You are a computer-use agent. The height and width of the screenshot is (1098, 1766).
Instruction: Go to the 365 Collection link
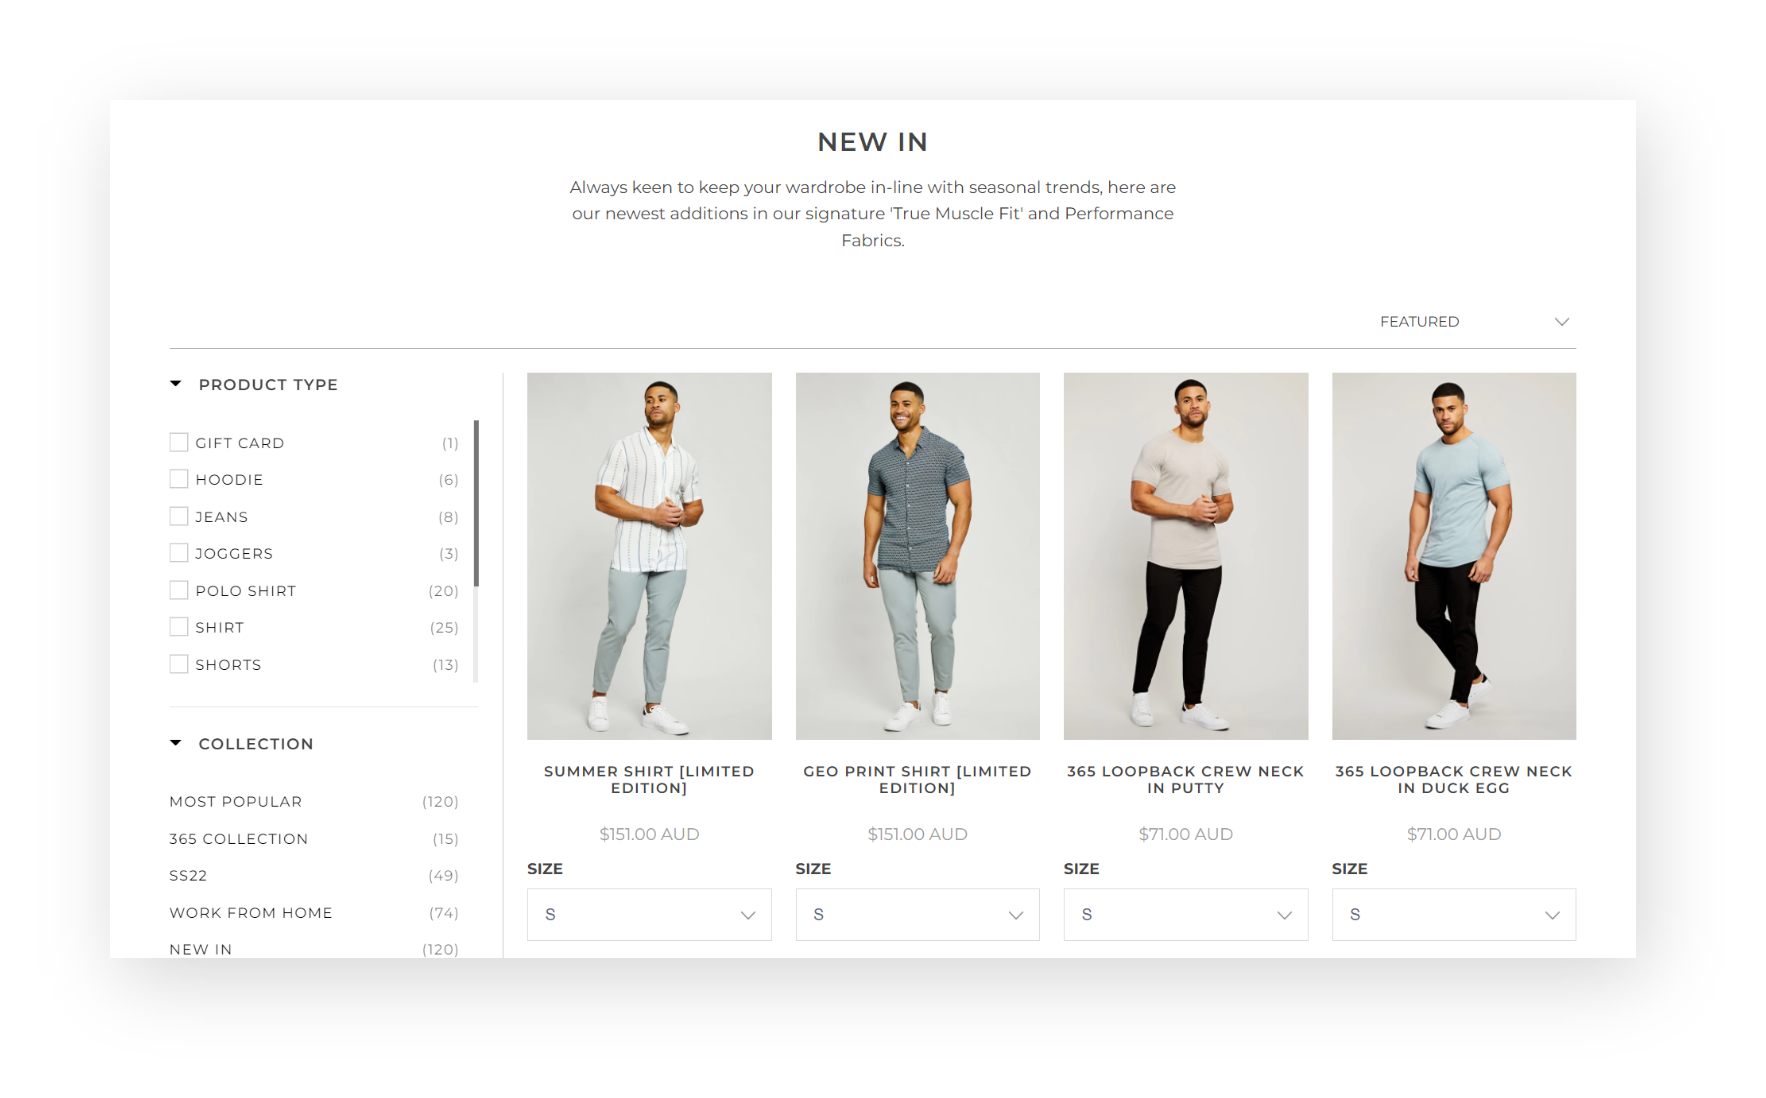239,839
